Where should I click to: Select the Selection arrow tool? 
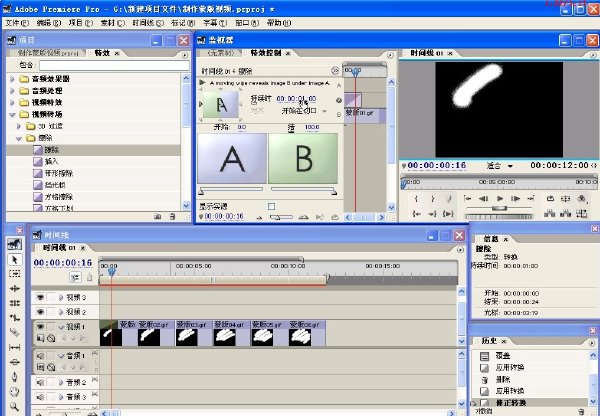[x=15, y=259]
